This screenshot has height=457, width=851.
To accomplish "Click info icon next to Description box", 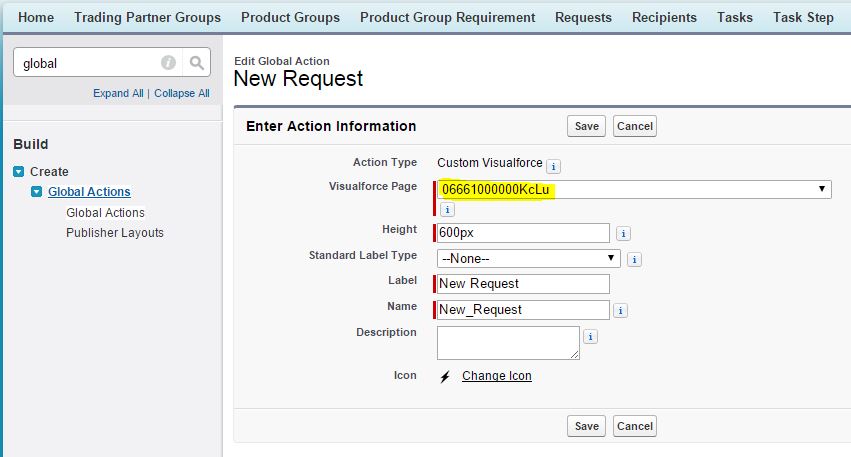I will 591,337.
